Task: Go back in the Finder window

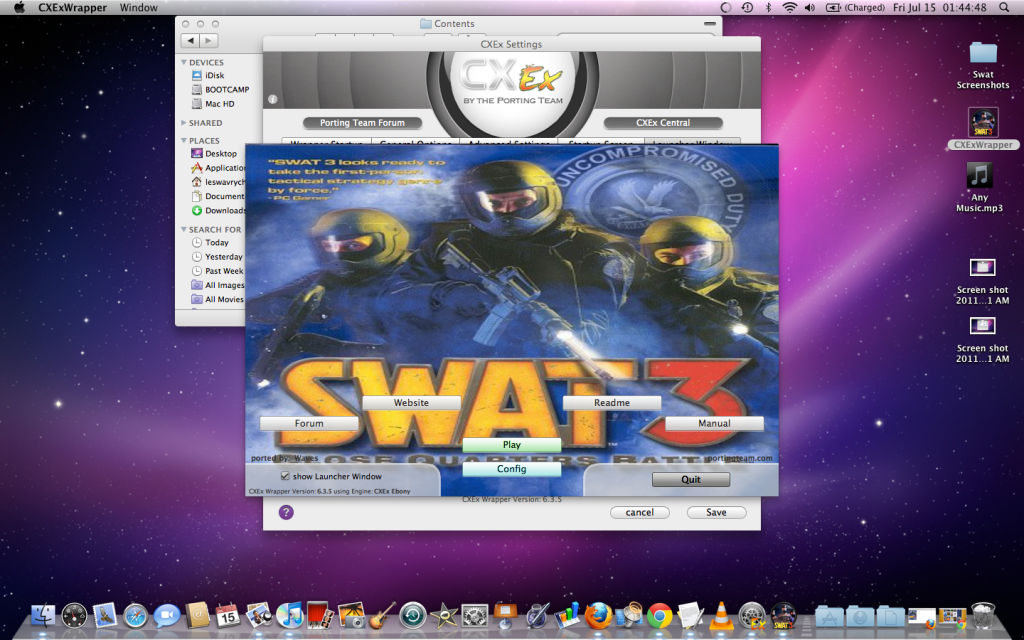Action: [x=190, y=40]
